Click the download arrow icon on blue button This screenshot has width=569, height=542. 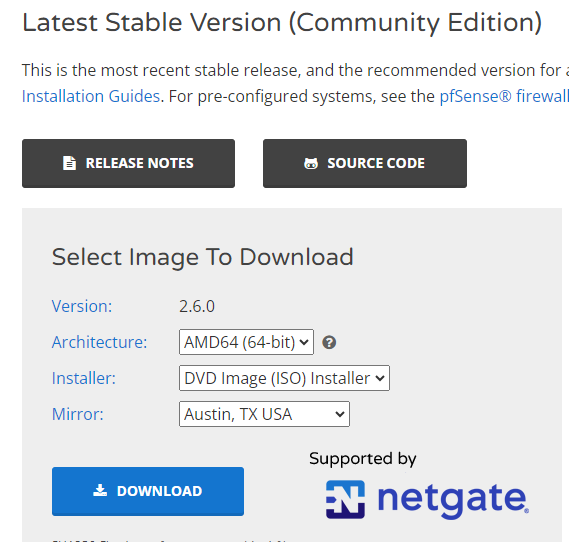pyautogui.click(x=100, y=490)
